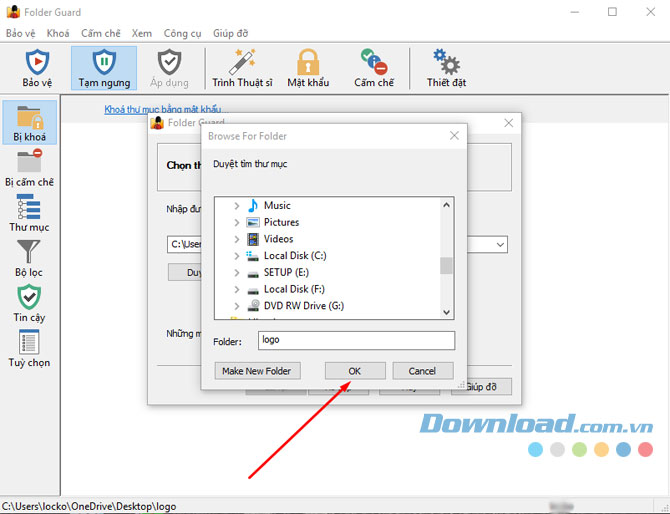
Task: Click the scroll down arrow in folder tree
Action: click(446, 312)
